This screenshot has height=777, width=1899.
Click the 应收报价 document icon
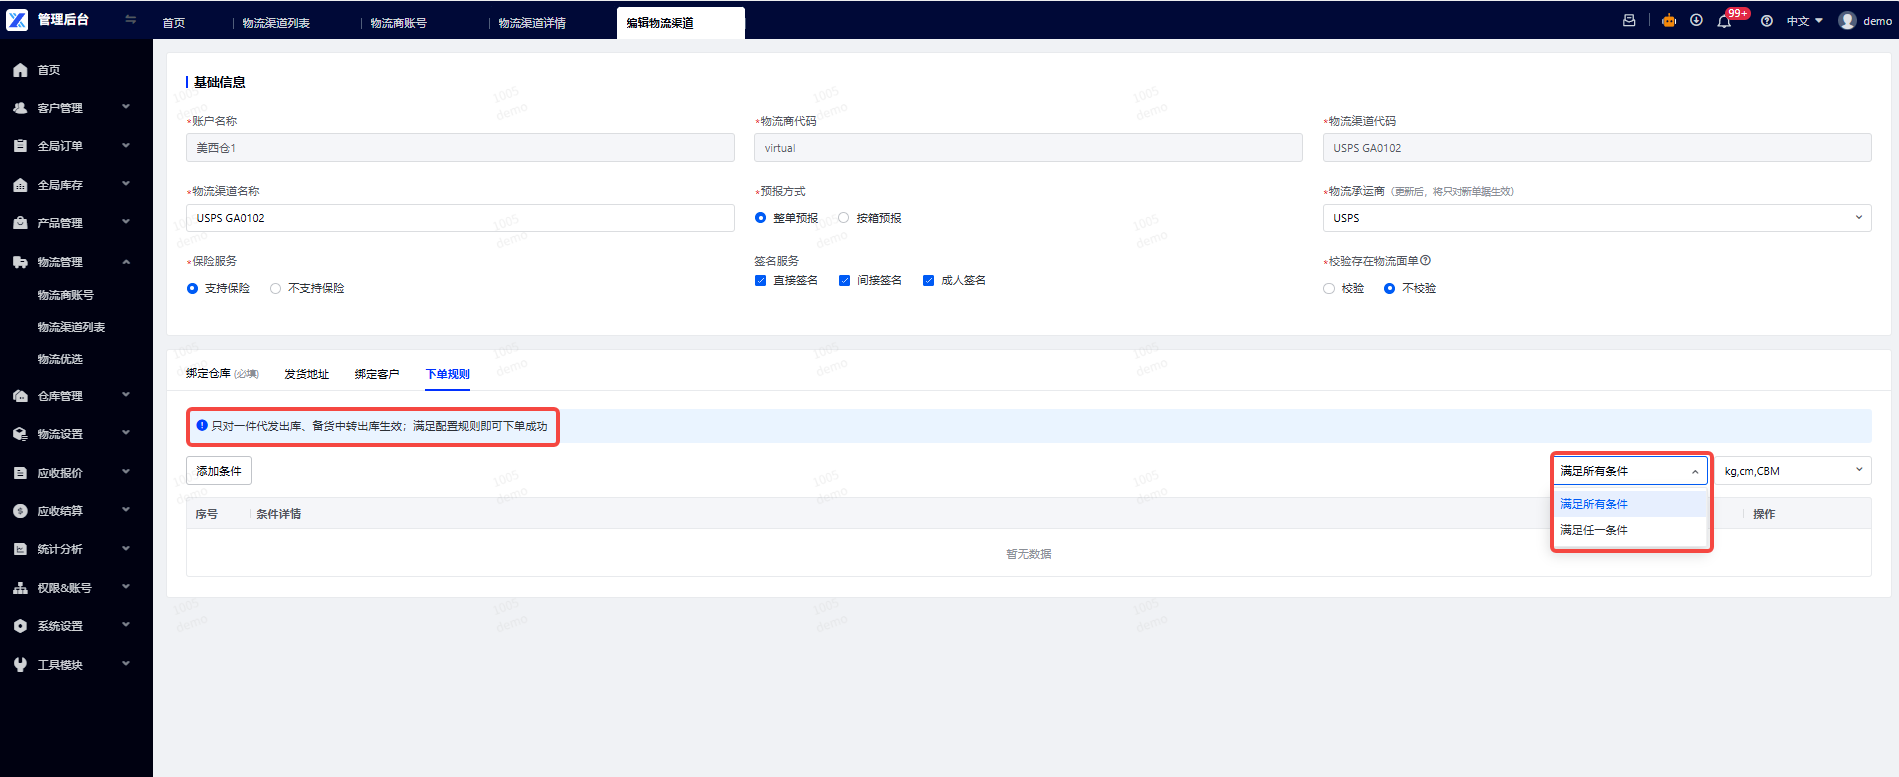tap(20, 473)
